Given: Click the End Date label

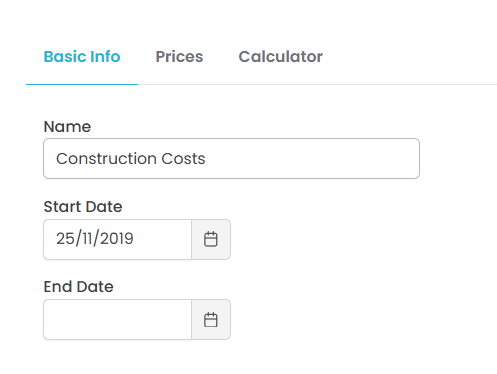Looking at the screenshot, I should coord(79,287).
